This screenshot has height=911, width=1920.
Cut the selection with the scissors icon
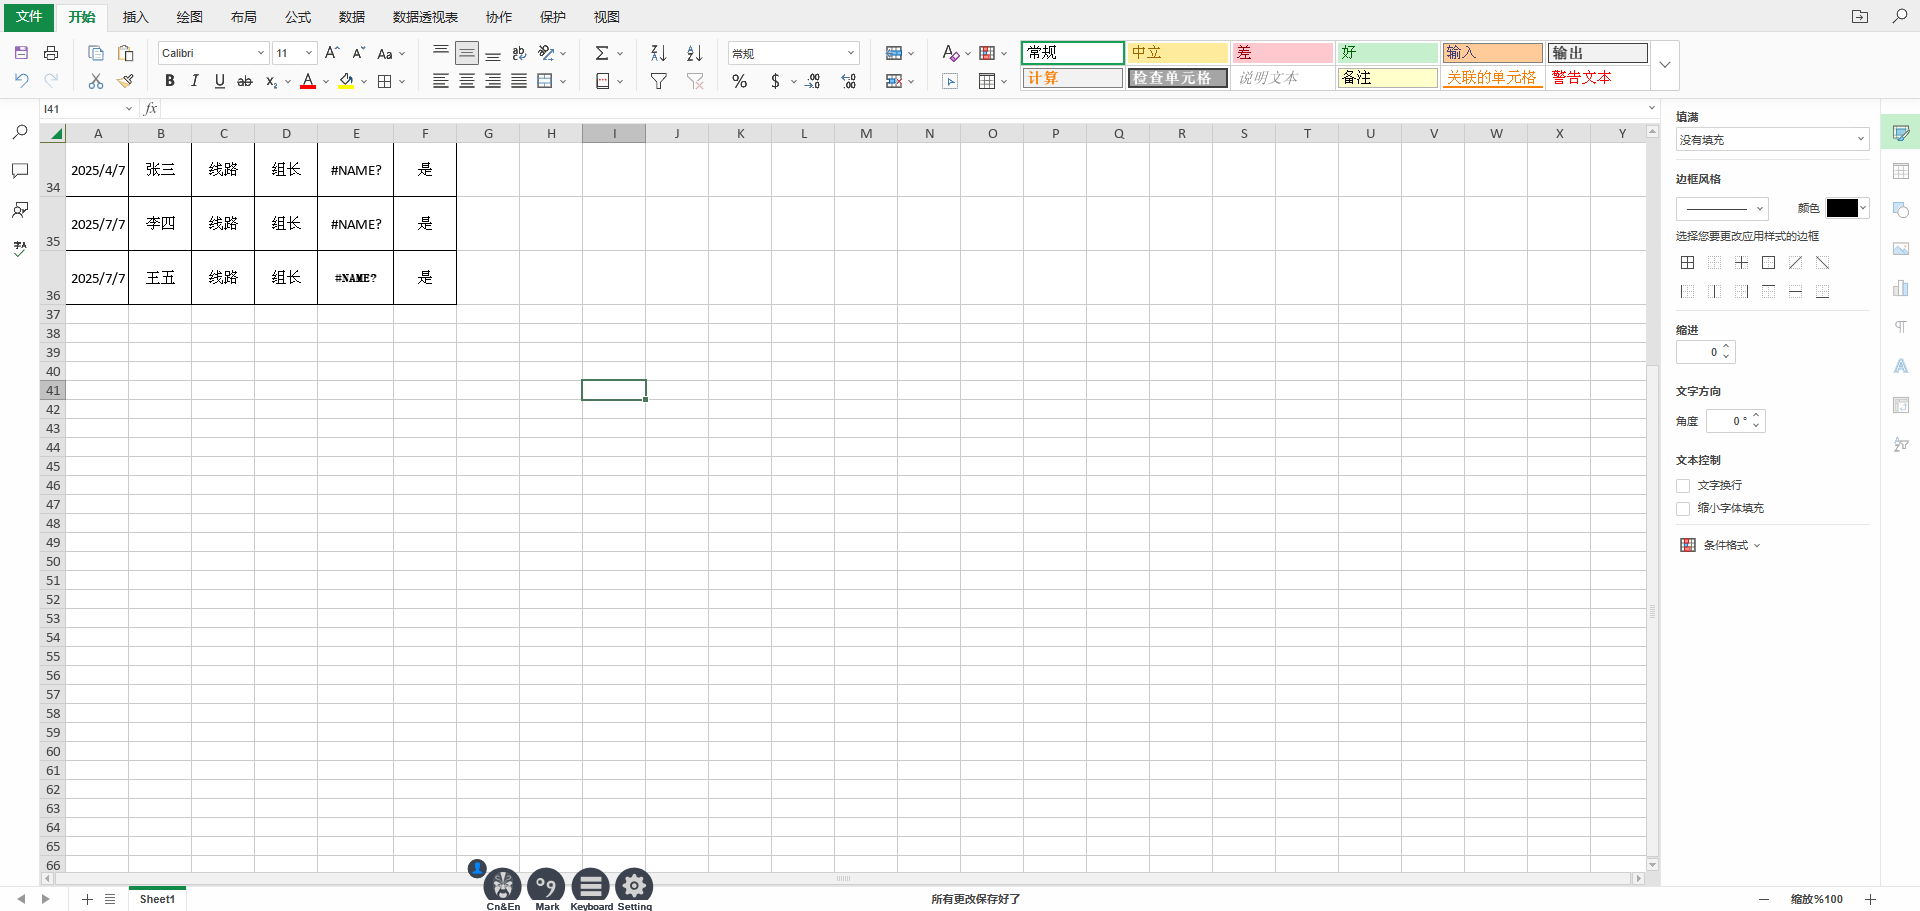(96, 81)
